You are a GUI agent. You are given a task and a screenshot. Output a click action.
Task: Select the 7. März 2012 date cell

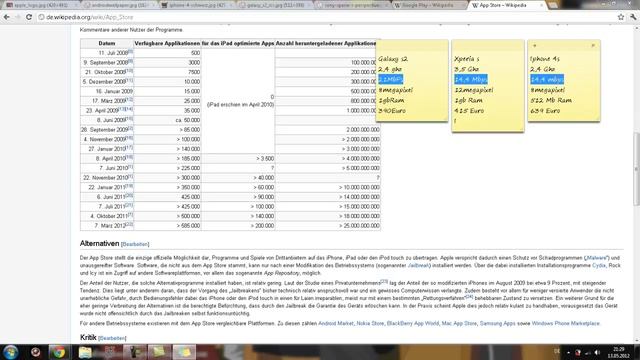point(107,226)
